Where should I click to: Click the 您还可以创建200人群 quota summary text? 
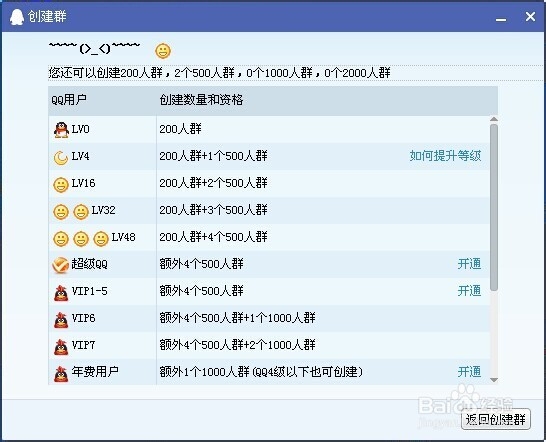[x=219, y=73]
